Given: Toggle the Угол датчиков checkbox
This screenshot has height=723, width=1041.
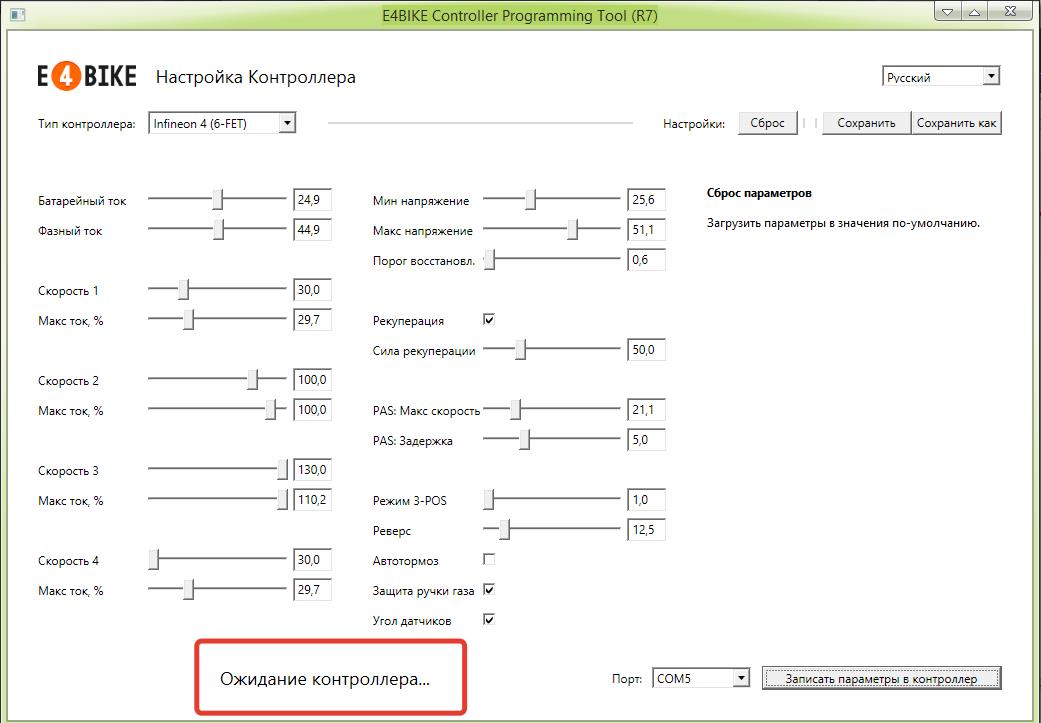Looking at the screenshot, I should pyautogui.click(x=489, y=619).
